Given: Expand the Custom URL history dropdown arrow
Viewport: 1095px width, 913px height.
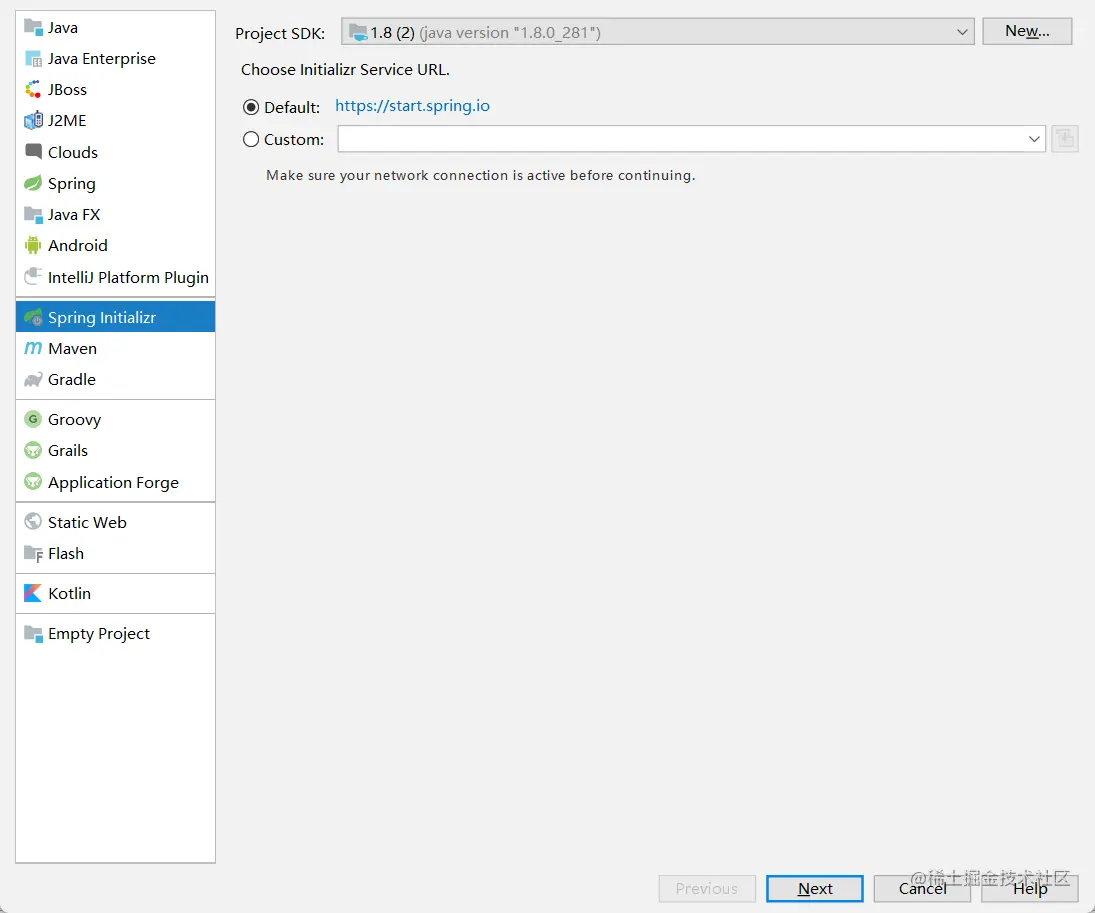Looking at the screenshot, I should point(1034,139).
